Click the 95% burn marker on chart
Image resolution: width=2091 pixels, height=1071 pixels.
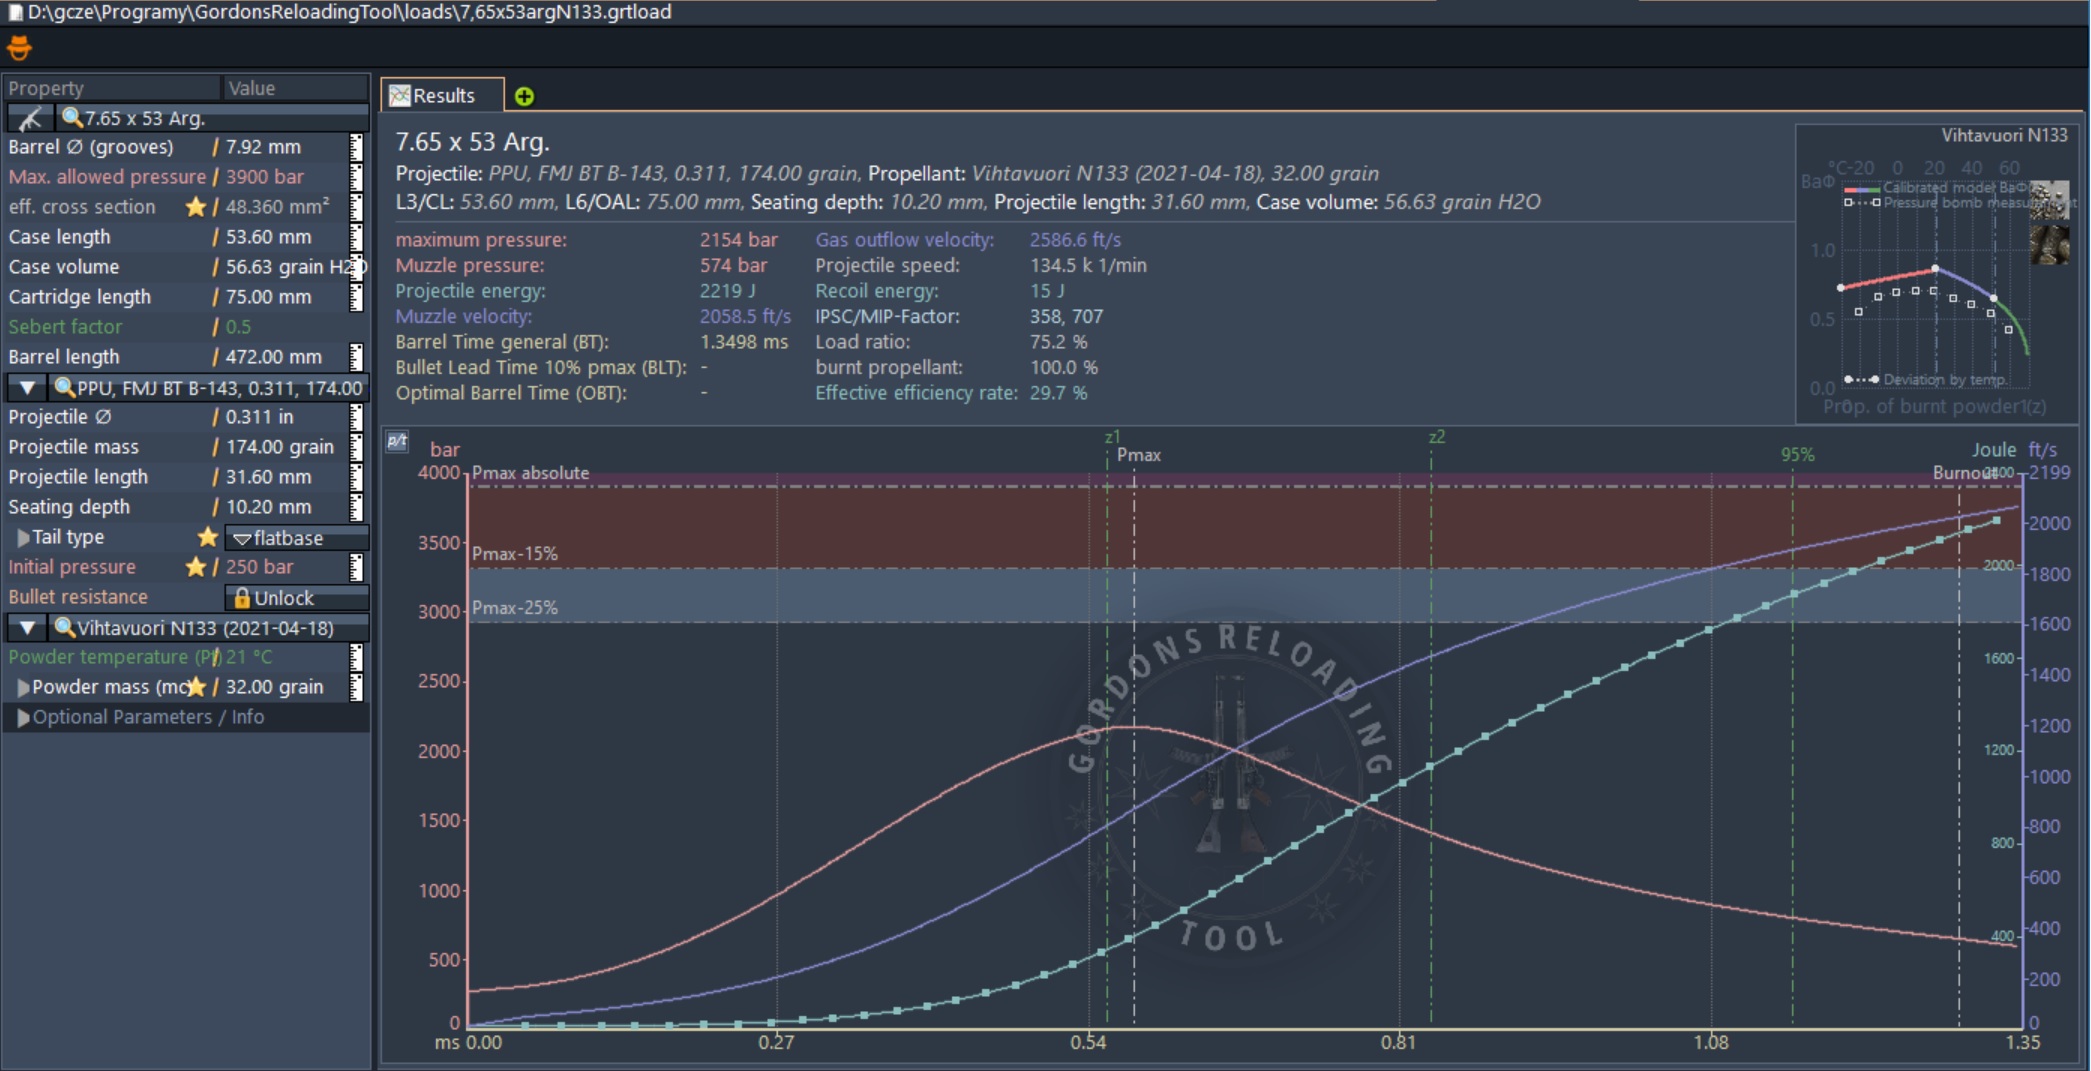1797,455
